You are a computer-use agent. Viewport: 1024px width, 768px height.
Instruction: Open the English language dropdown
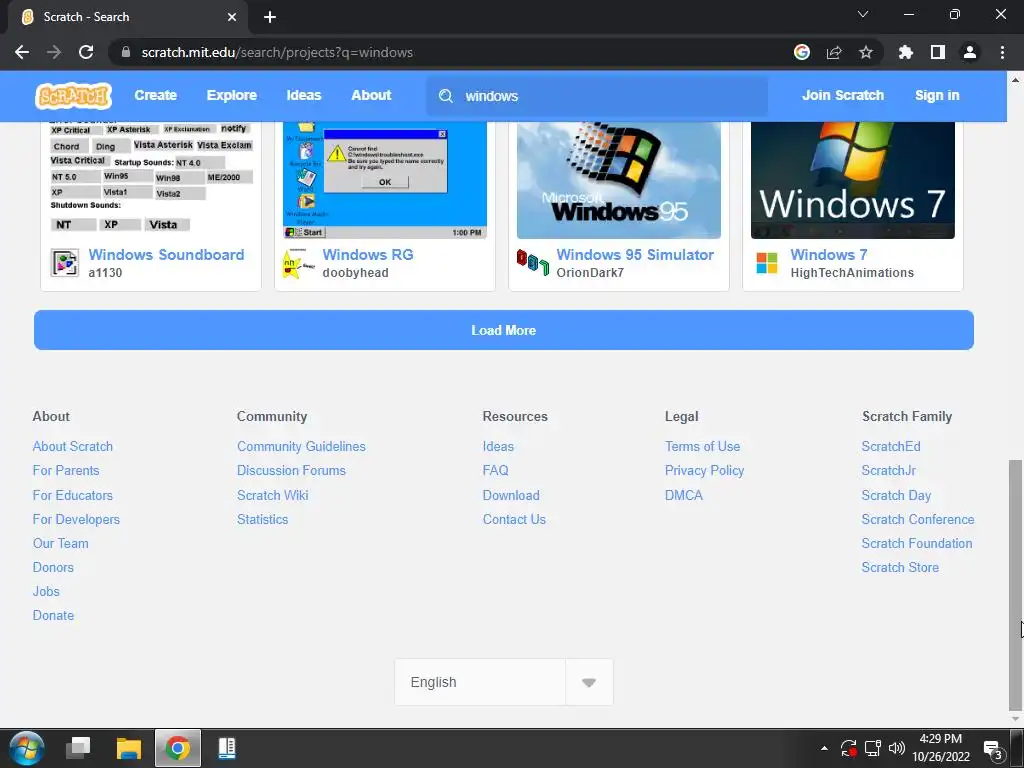[504, 682]
